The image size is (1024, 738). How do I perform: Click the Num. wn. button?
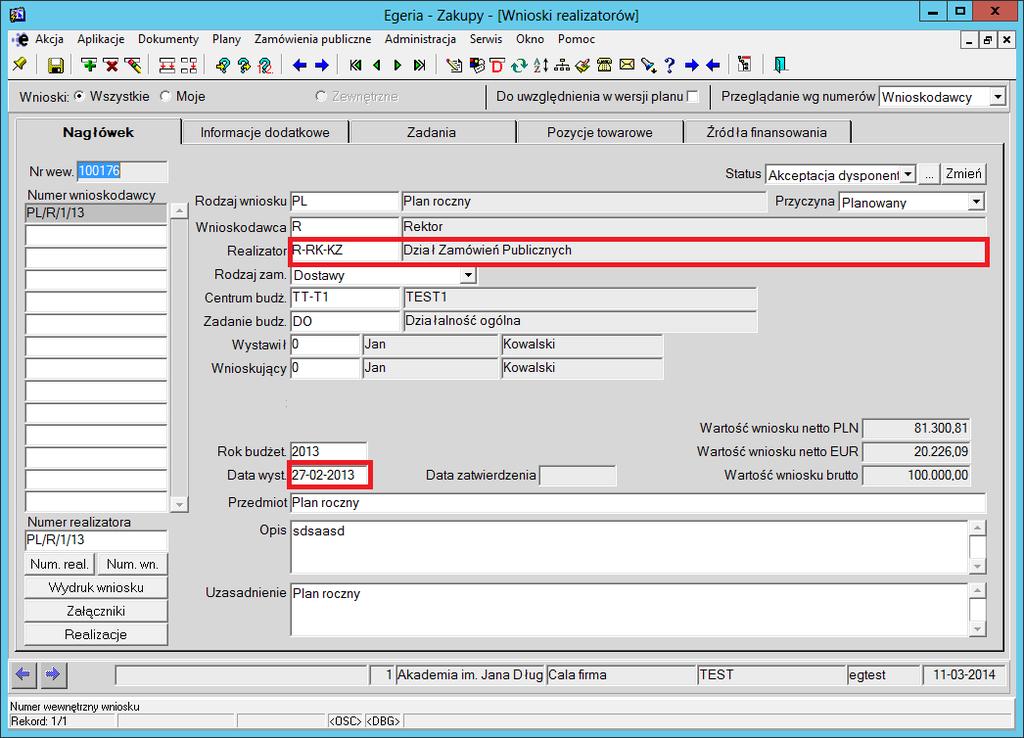click(133, 564)
